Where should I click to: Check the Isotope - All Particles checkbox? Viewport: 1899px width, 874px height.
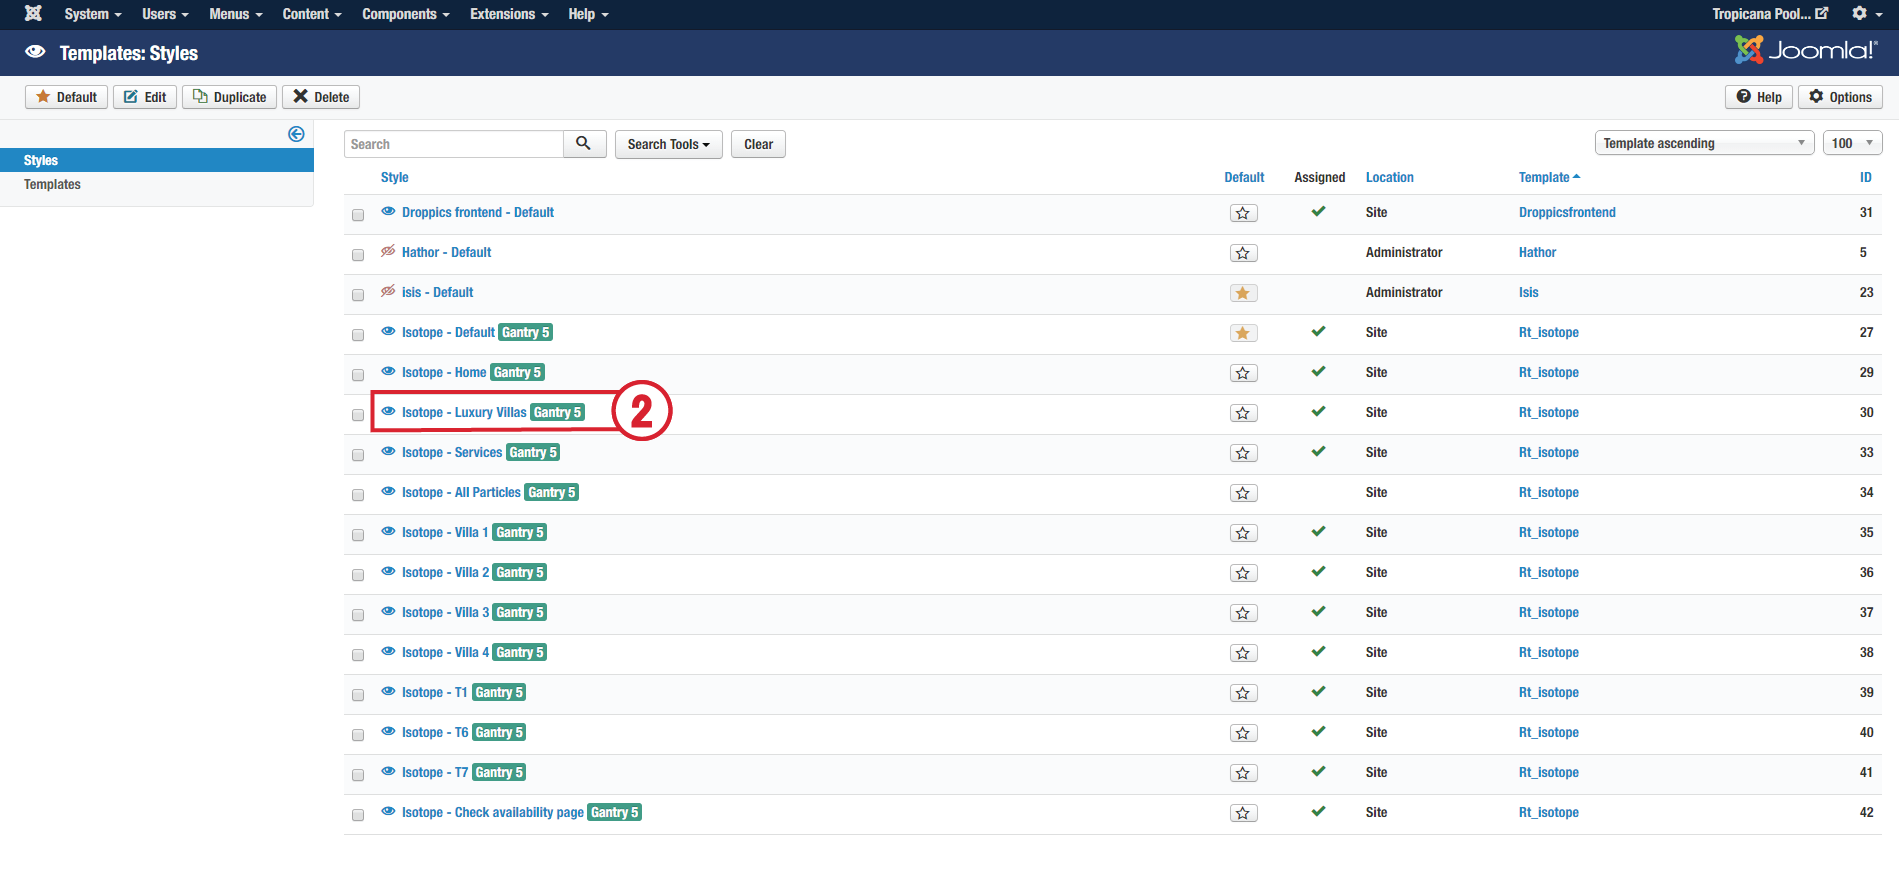(358, 495)
